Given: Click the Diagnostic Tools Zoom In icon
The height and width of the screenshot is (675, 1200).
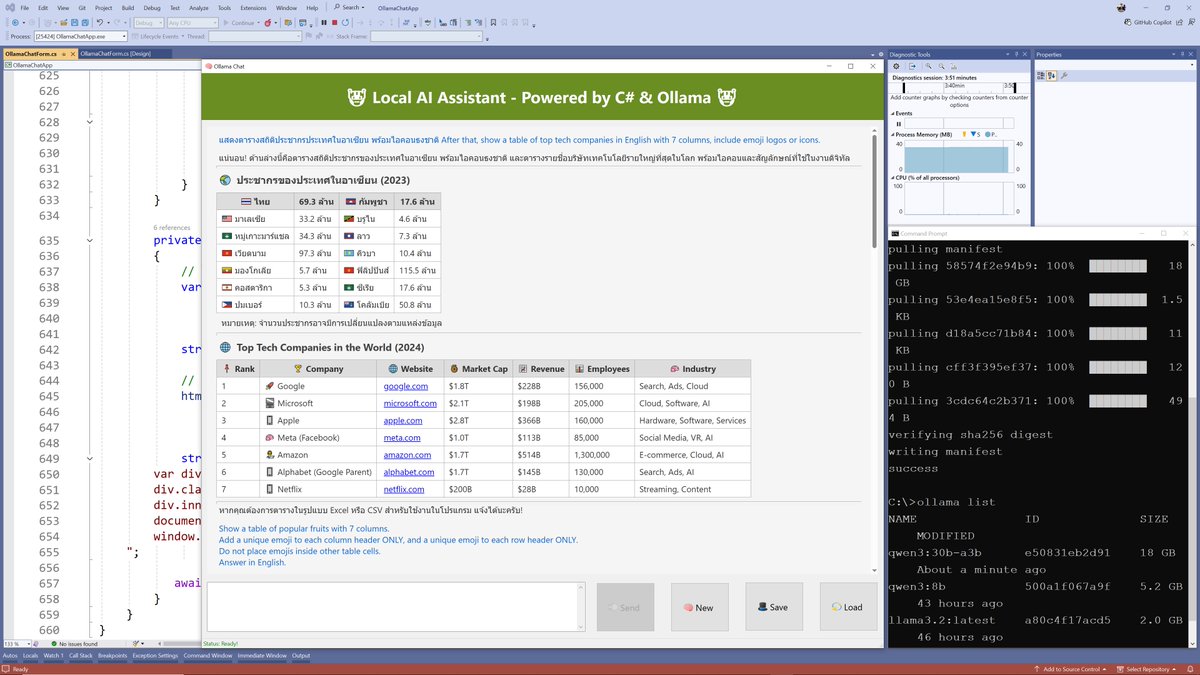Looking at the screenshot, I should pyautogui.click(x=928, y=66).
